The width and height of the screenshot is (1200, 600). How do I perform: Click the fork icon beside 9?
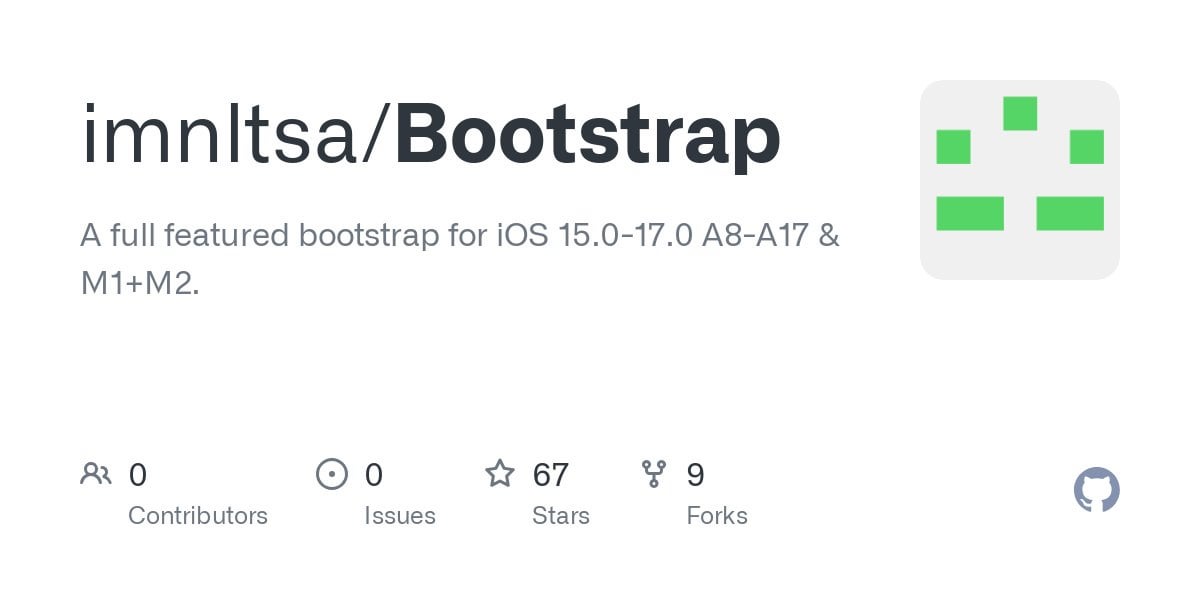pos(654,474)
